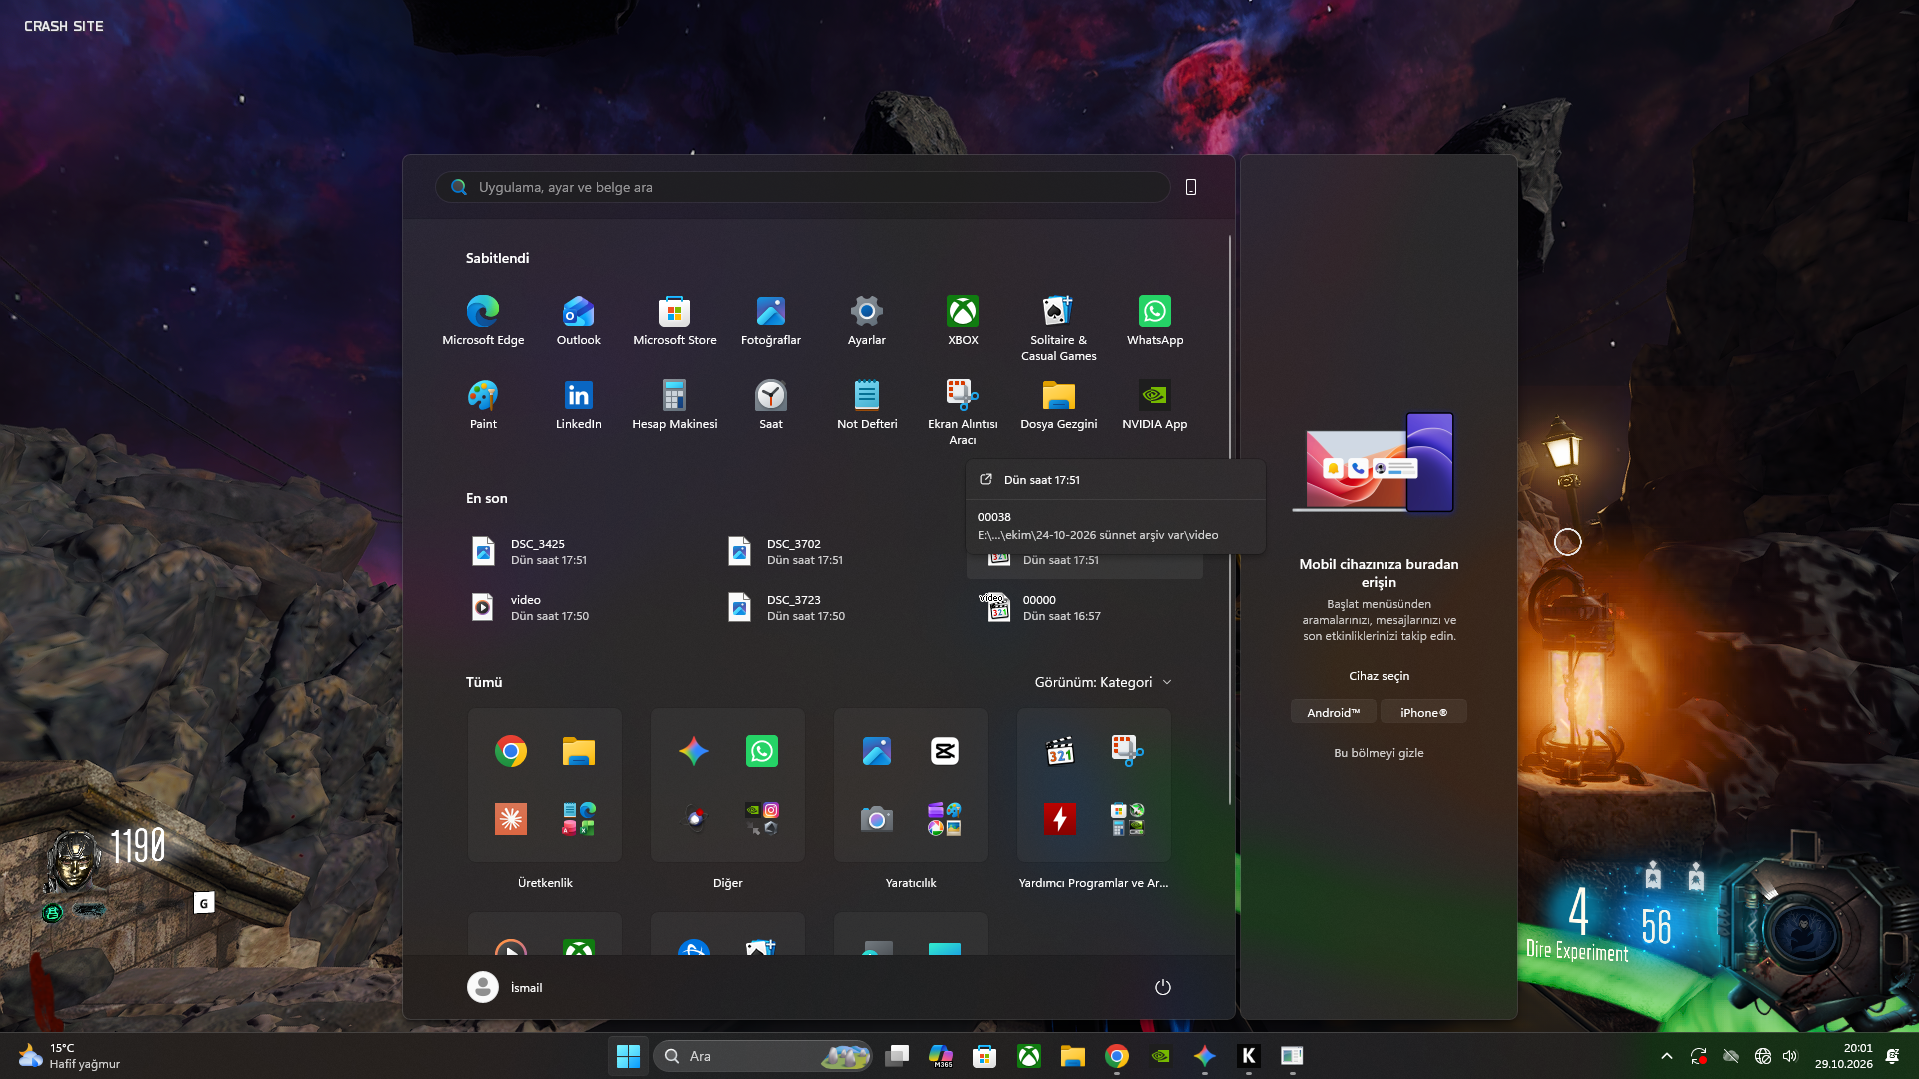Open the LinkedIn pinned app
Screen dimensions: 1919x1079
pyautogui.click(x=579, y=405)
